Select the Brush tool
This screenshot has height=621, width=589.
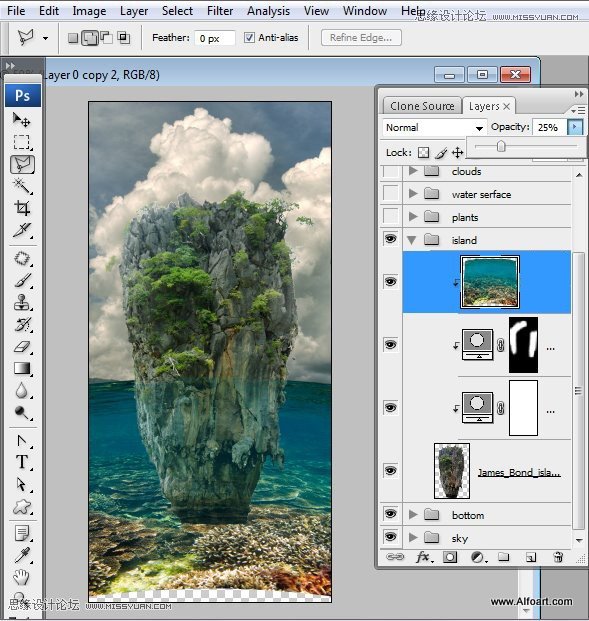[21, 280]
